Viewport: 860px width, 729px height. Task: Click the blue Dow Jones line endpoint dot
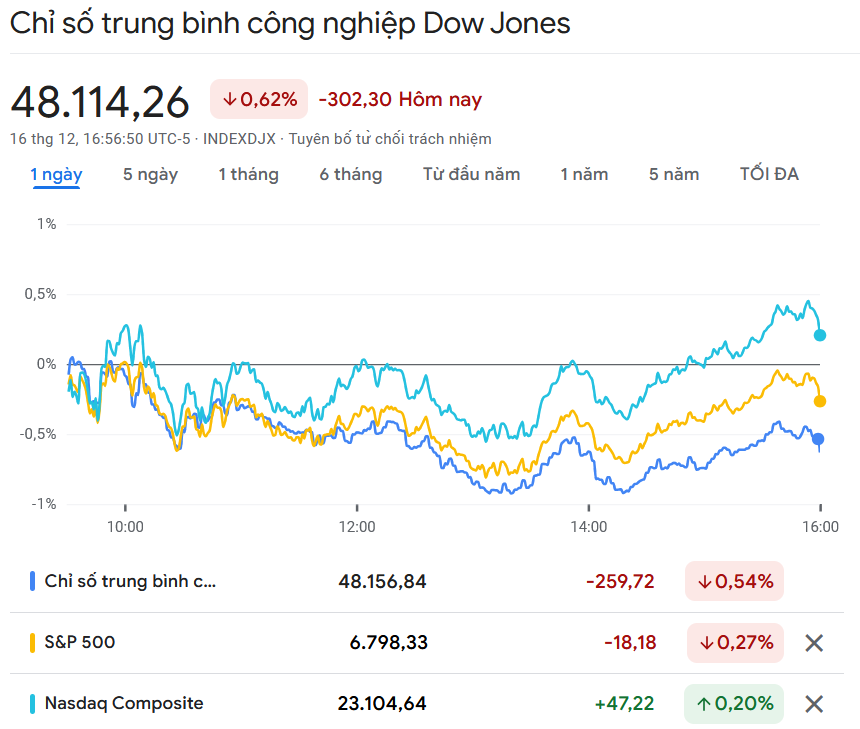coord(819,439)
